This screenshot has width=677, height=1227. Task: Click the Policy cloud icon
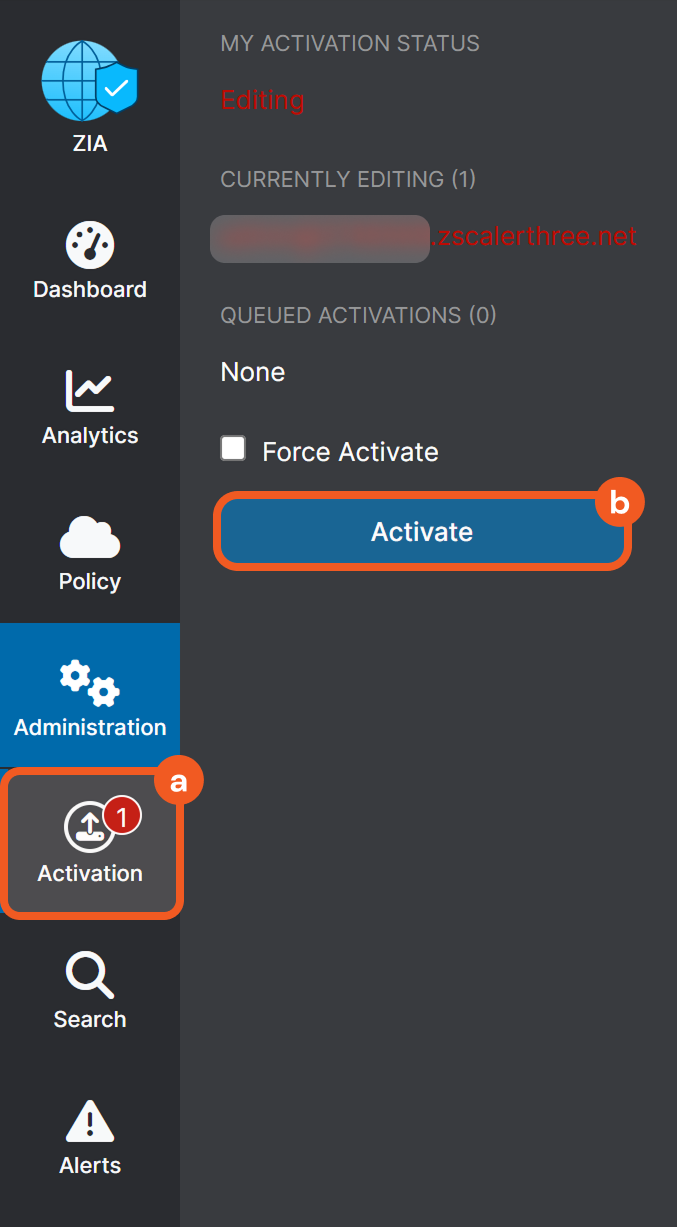[x=90, y=537]
